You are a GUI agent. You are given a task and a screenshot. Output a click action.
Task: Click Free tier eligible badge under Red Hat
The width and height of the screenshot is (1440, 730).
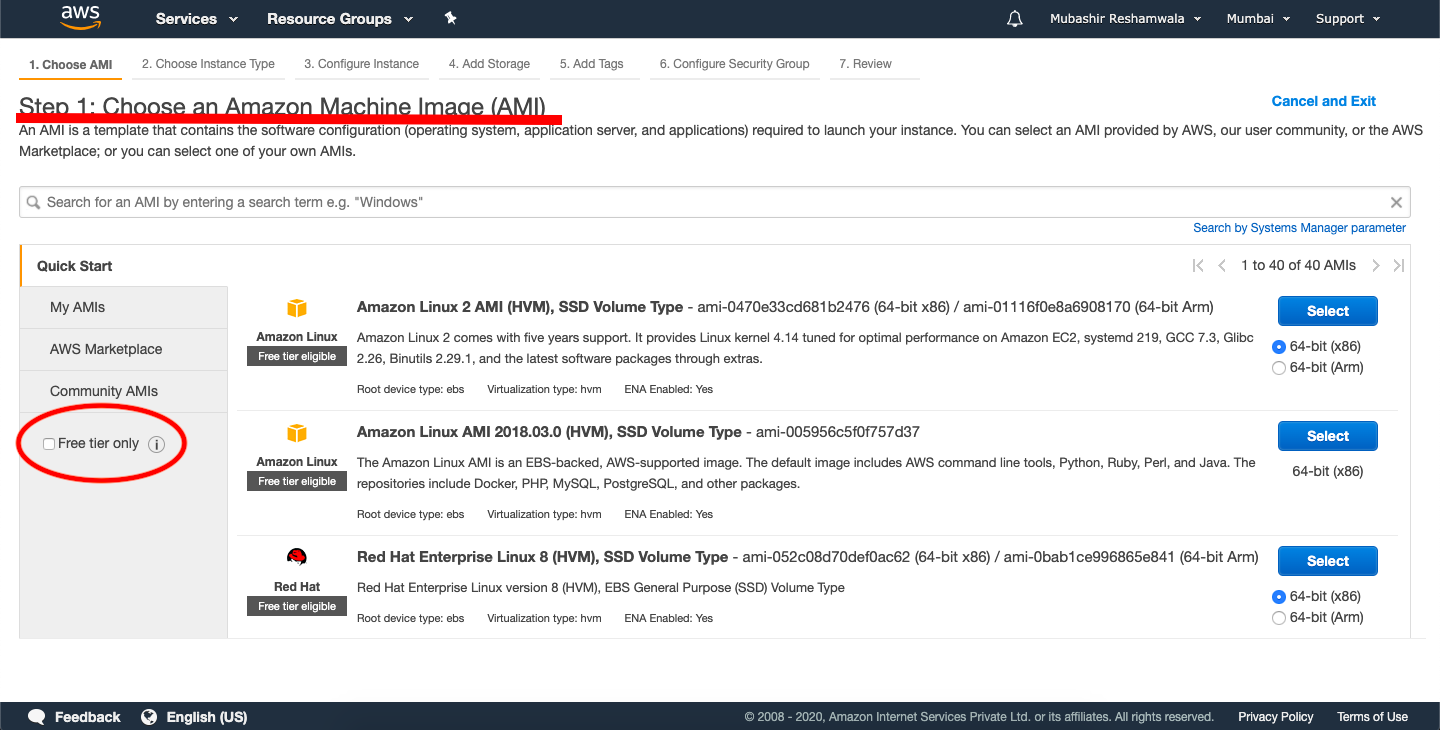pyautogui.click(x=297, y=607)
